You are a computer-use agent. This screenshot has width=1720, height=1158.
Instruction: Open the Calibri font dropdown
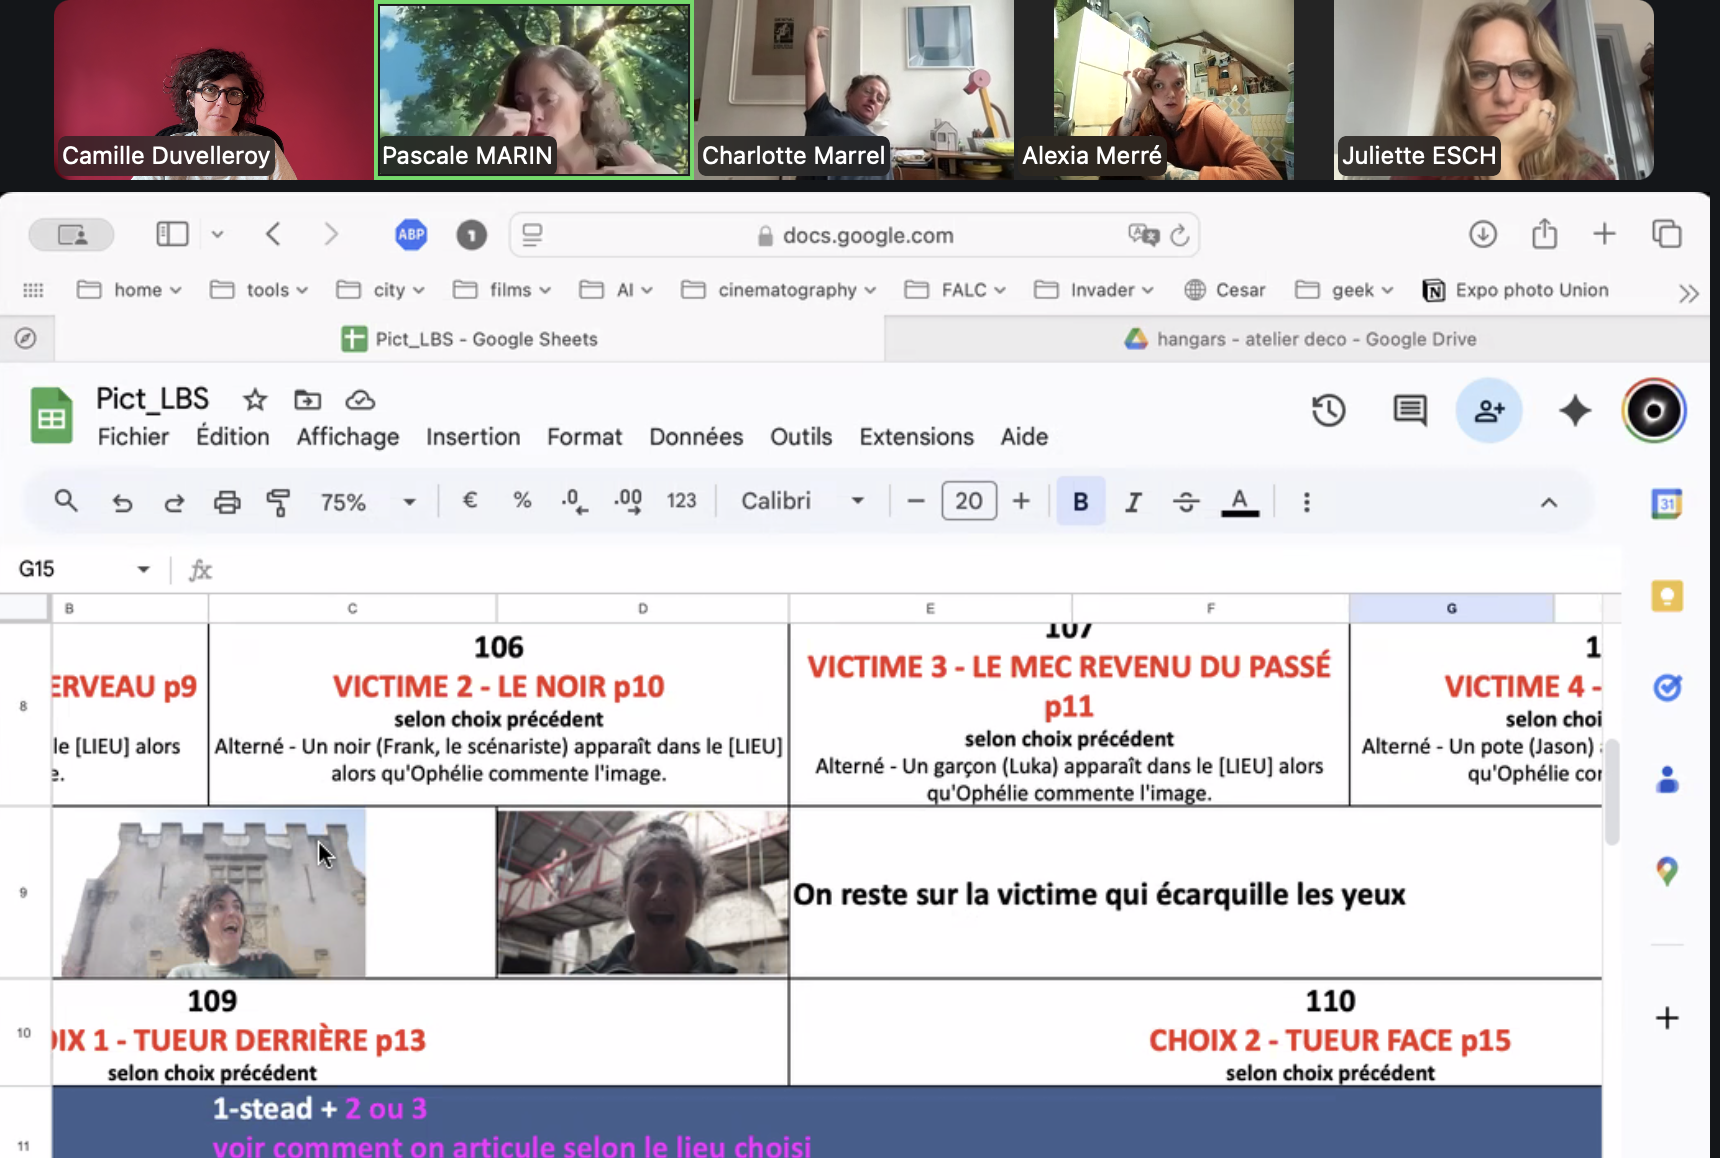coord(802,501)
